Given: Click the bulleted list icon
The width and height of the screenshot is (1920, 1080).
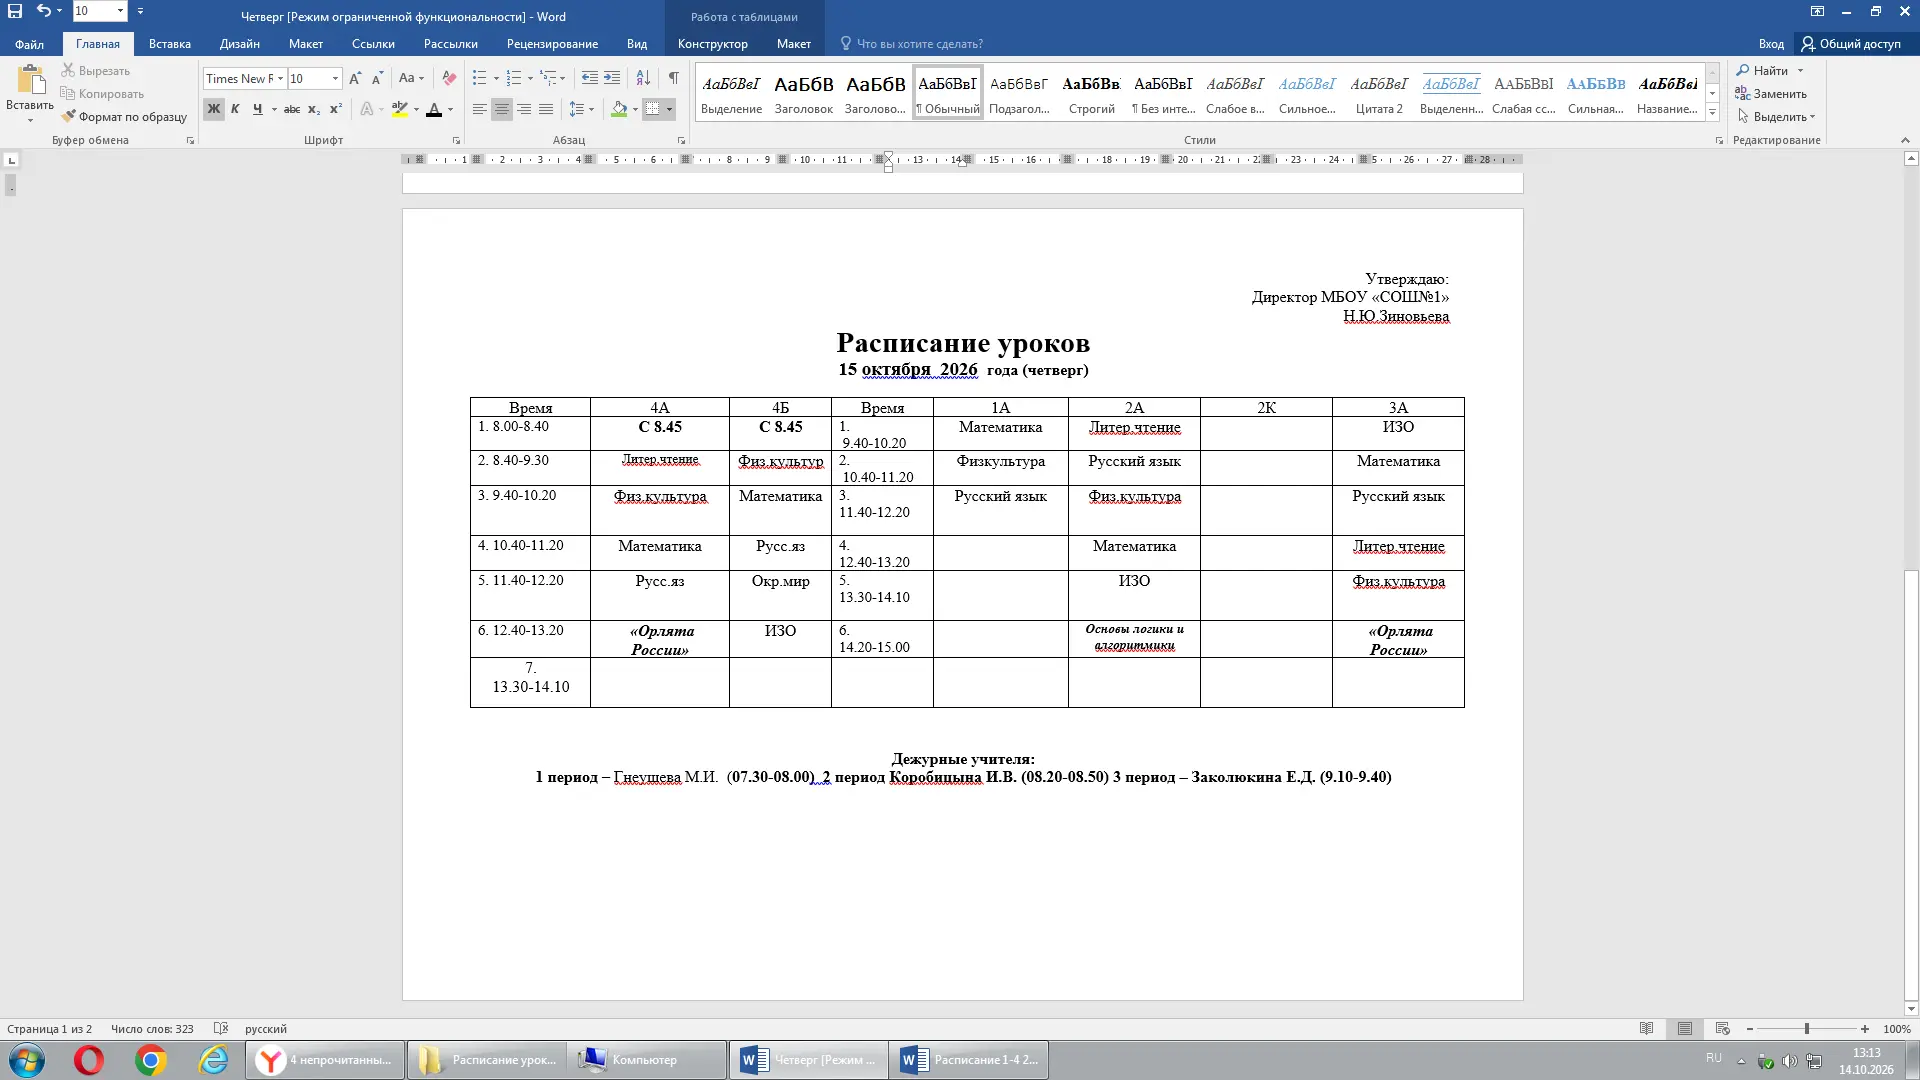Looking at the screenshot, I should pos(480,78).
